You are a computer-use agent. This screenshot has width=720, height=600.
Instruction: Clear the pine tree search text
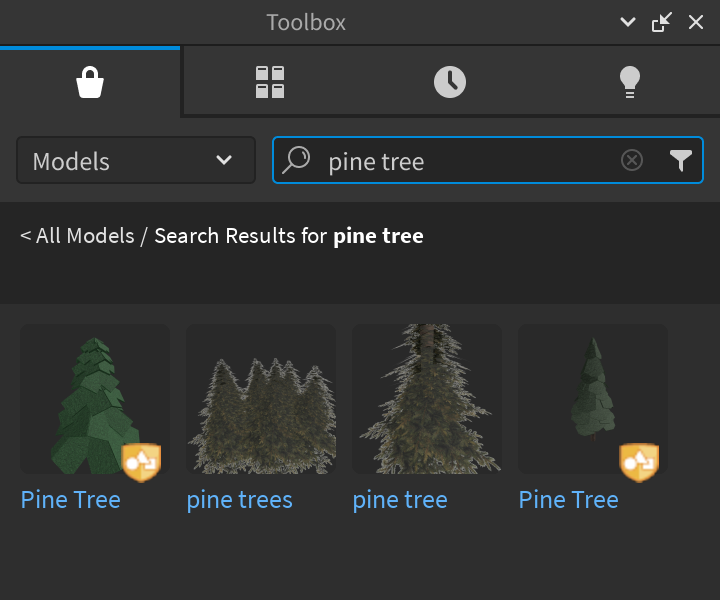point(632,160)
